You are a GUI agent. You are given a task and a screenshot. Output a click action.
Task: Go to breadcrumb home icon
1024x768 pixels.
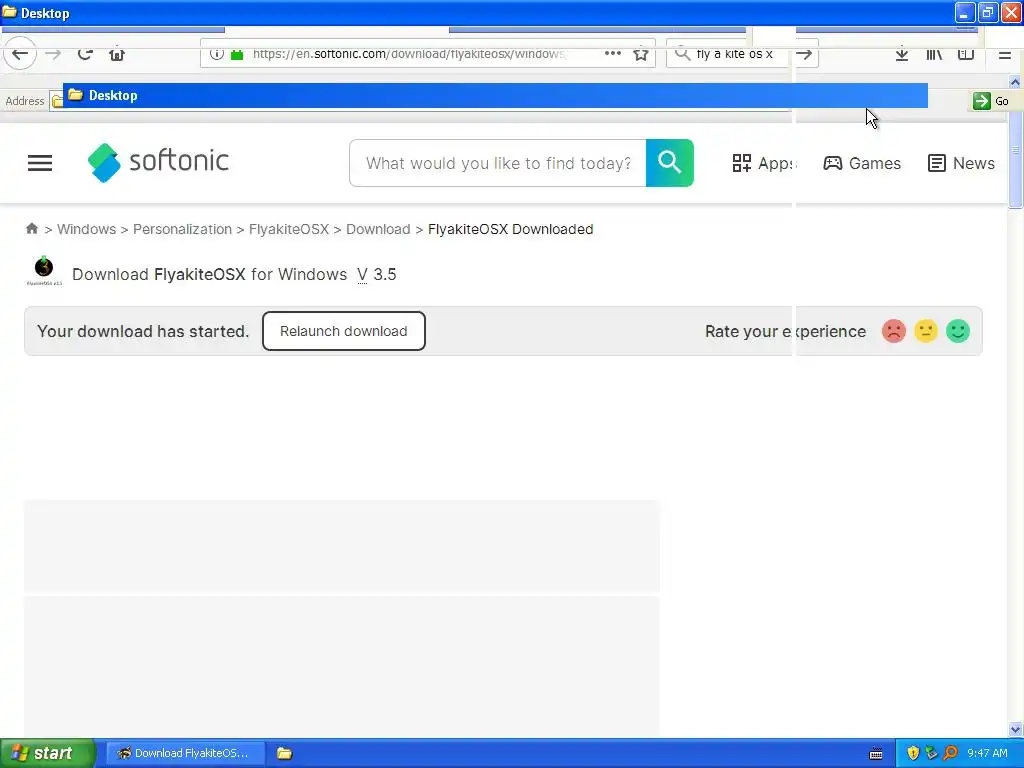click(31, 229)
